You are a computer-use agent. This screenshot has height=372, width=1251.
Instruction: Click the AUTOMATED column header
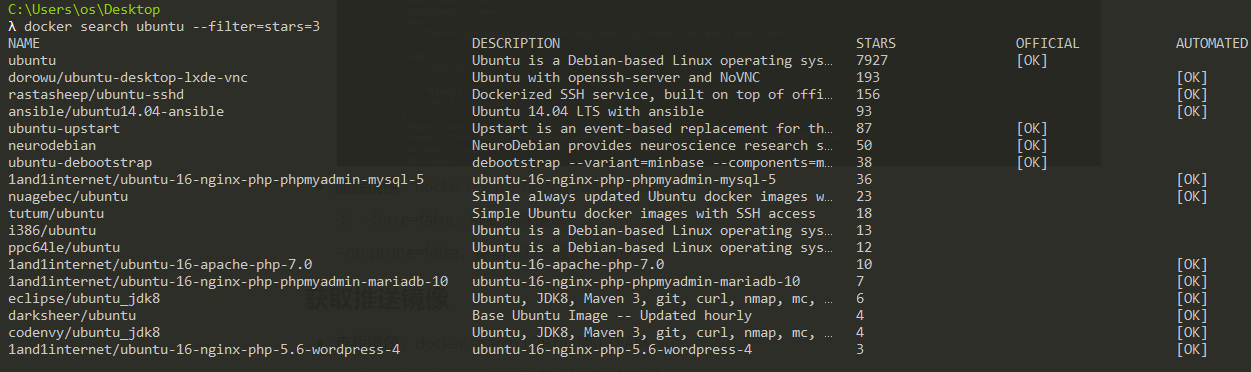pos(1212,43)
